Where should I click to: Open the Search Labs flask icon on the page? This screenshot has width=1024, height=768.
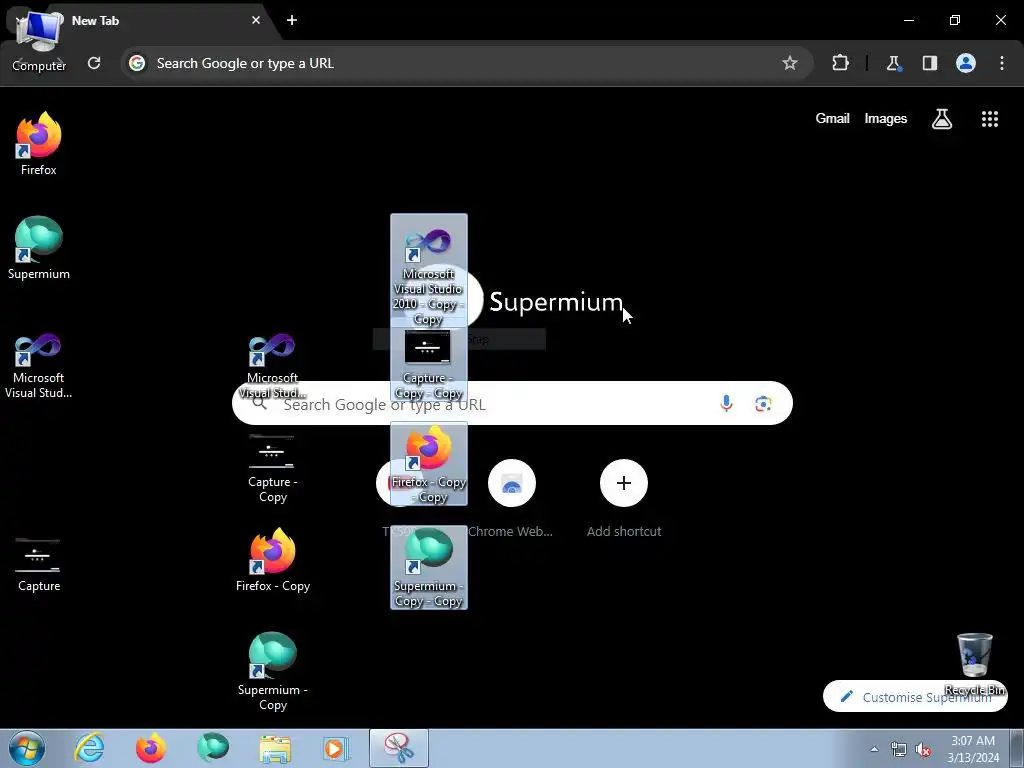coord(942,119)
